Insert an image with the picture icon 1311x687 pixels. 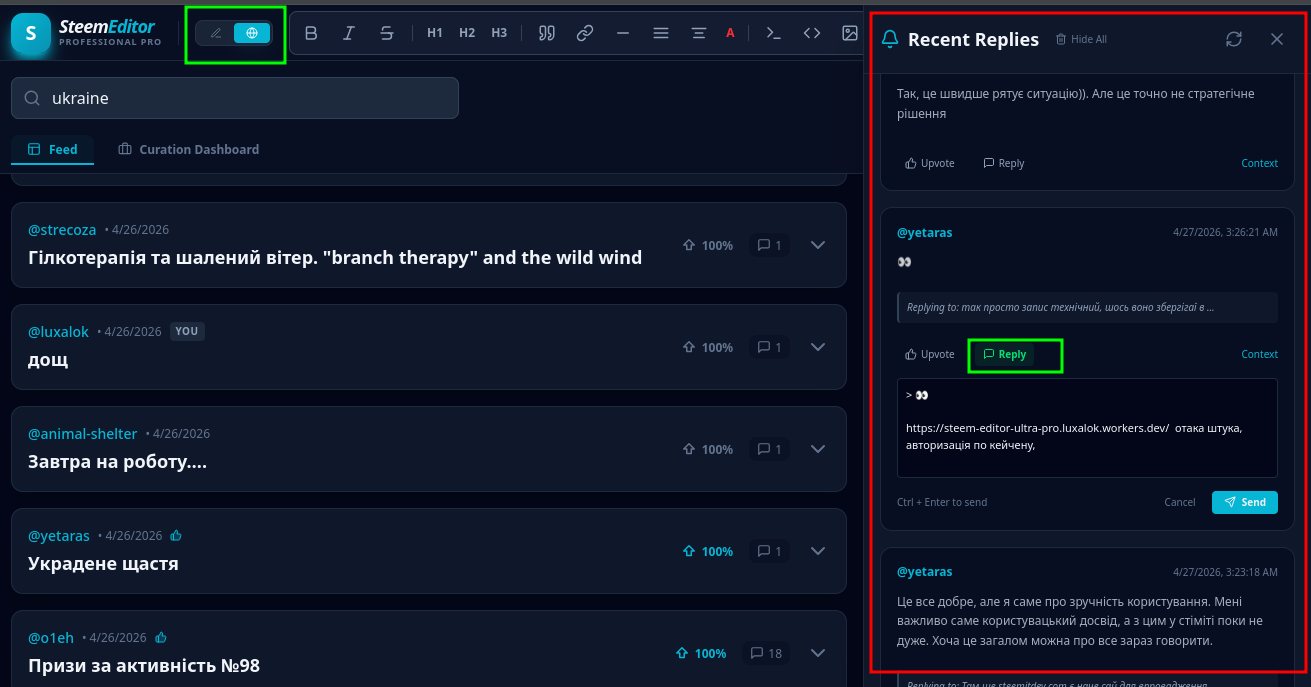(850, 33)
